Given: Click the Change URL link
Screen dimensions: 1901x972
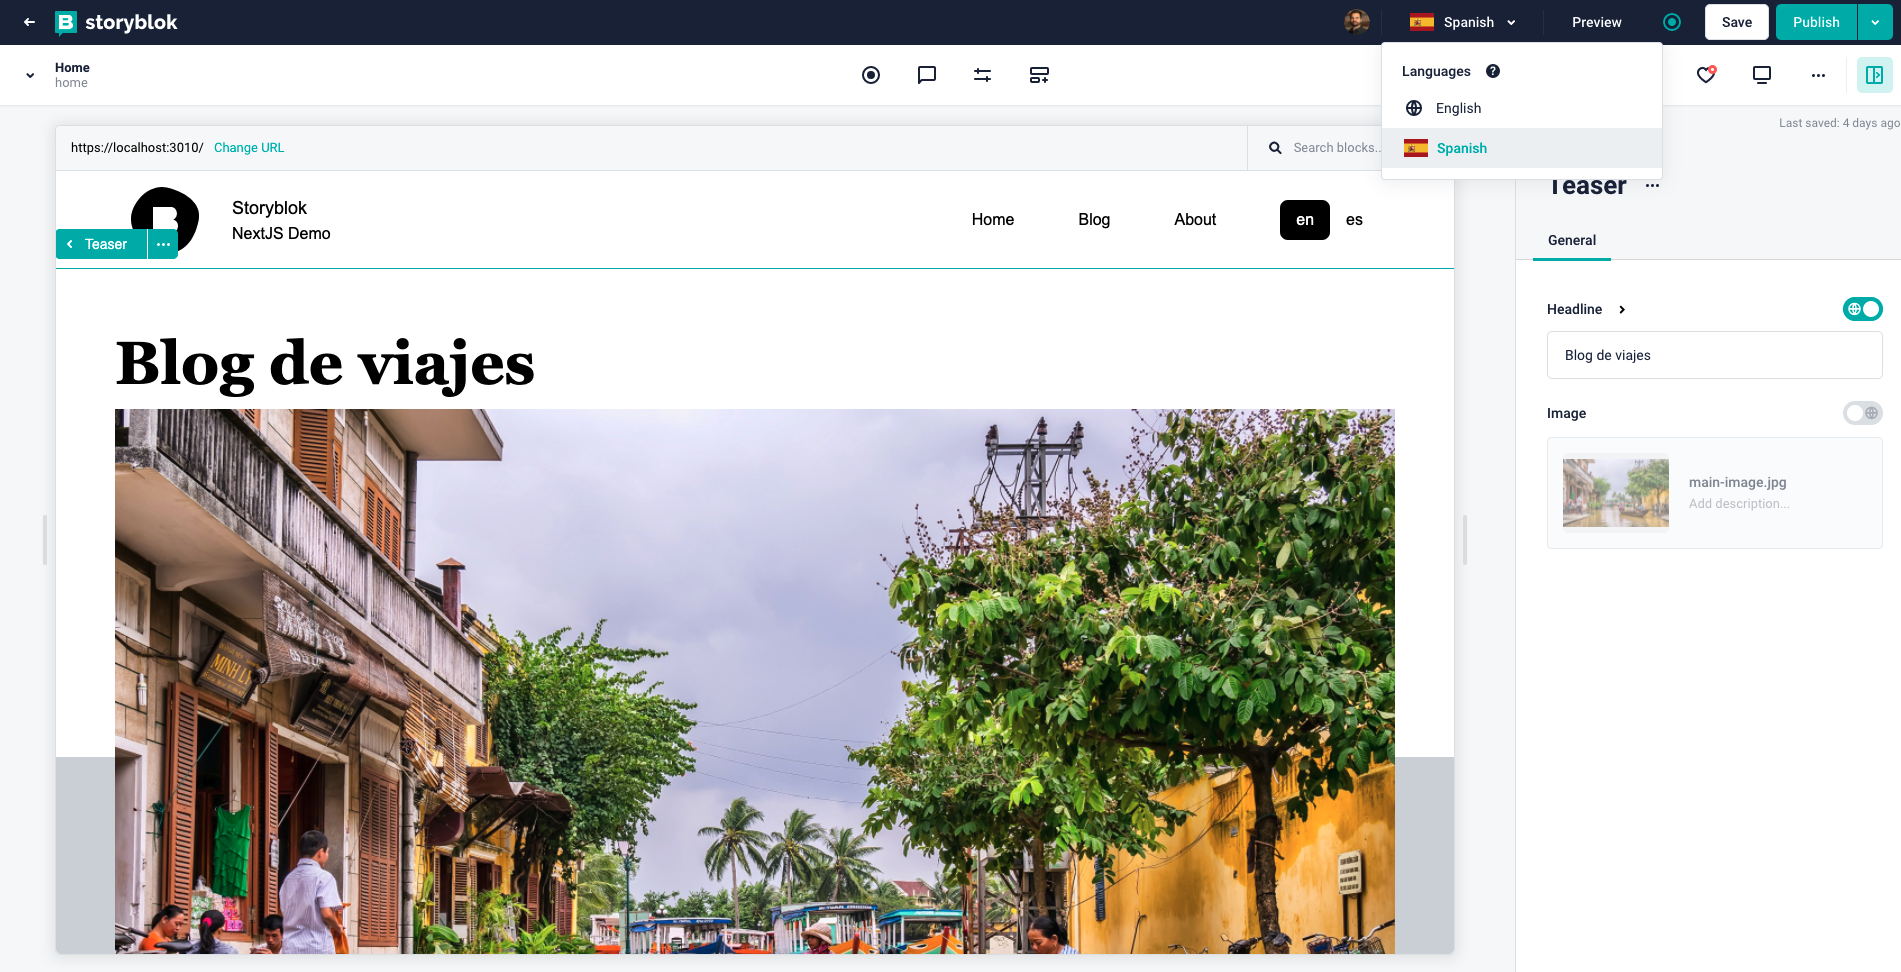Looking at the screenshot, I should [x=249, y=148].
